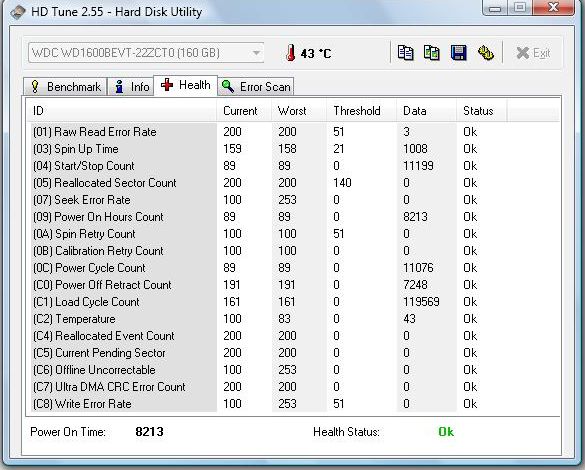Screen dimensions: 585x470
Task: Click the save floppy disk icon
Action: pyautogui.click(x=459, y=53)
